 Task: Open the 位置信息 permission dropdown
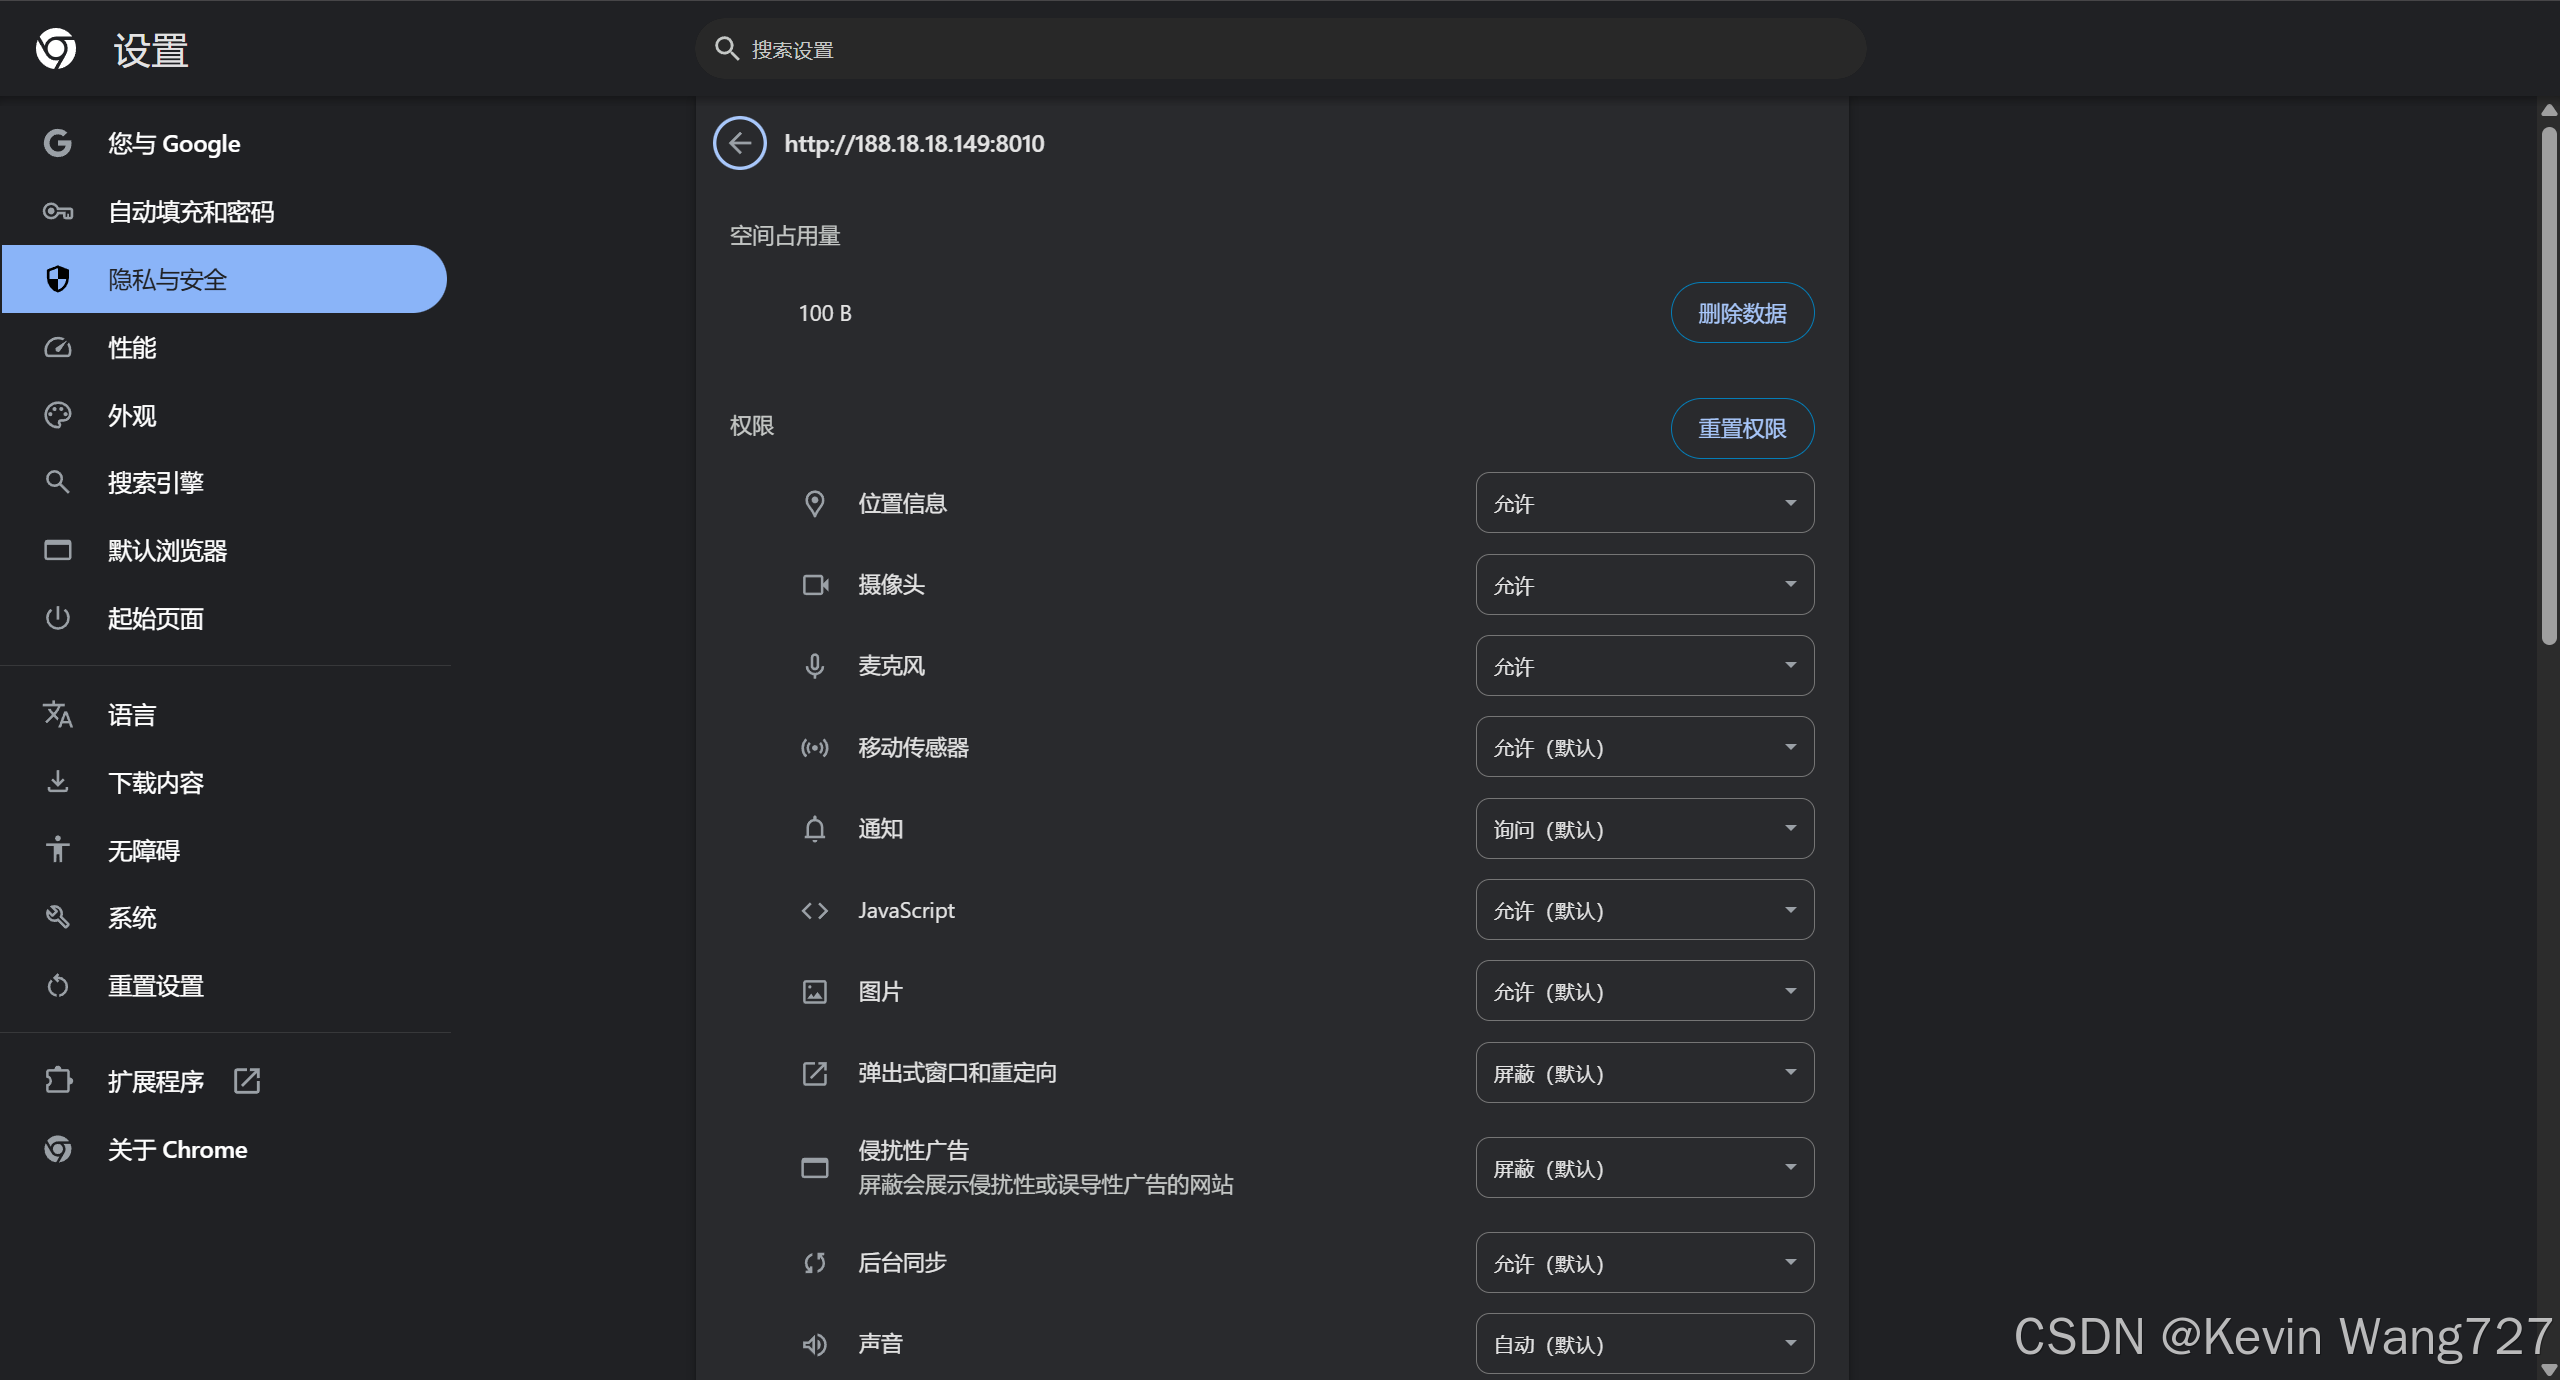point(1644,503)
